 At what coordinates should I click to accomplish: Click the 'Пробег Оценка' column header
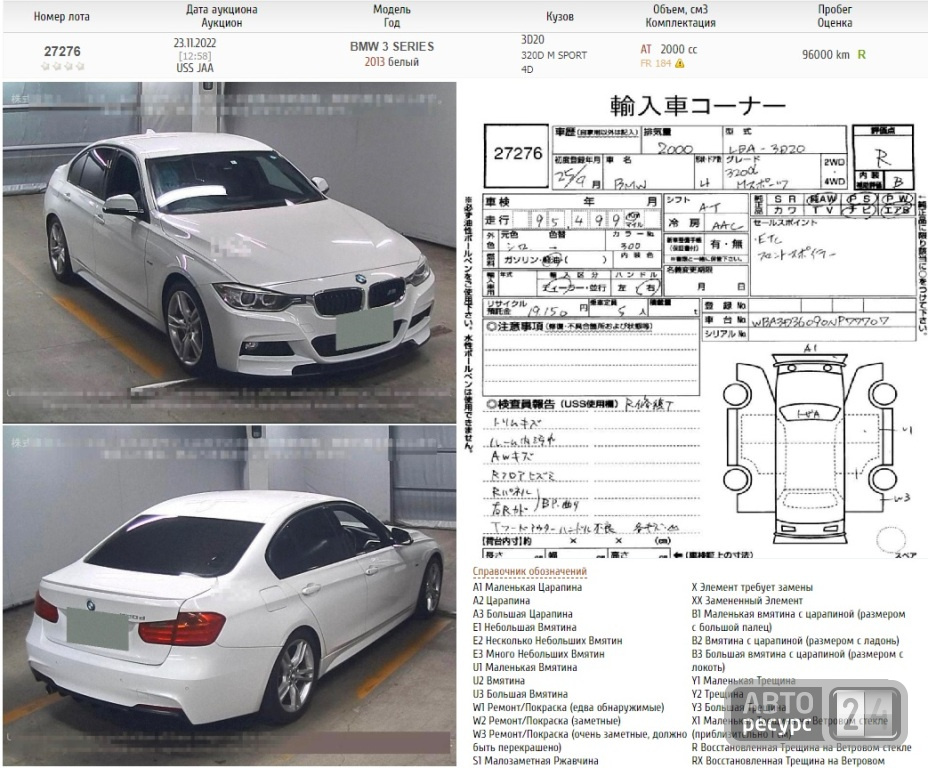pos(834,17)
